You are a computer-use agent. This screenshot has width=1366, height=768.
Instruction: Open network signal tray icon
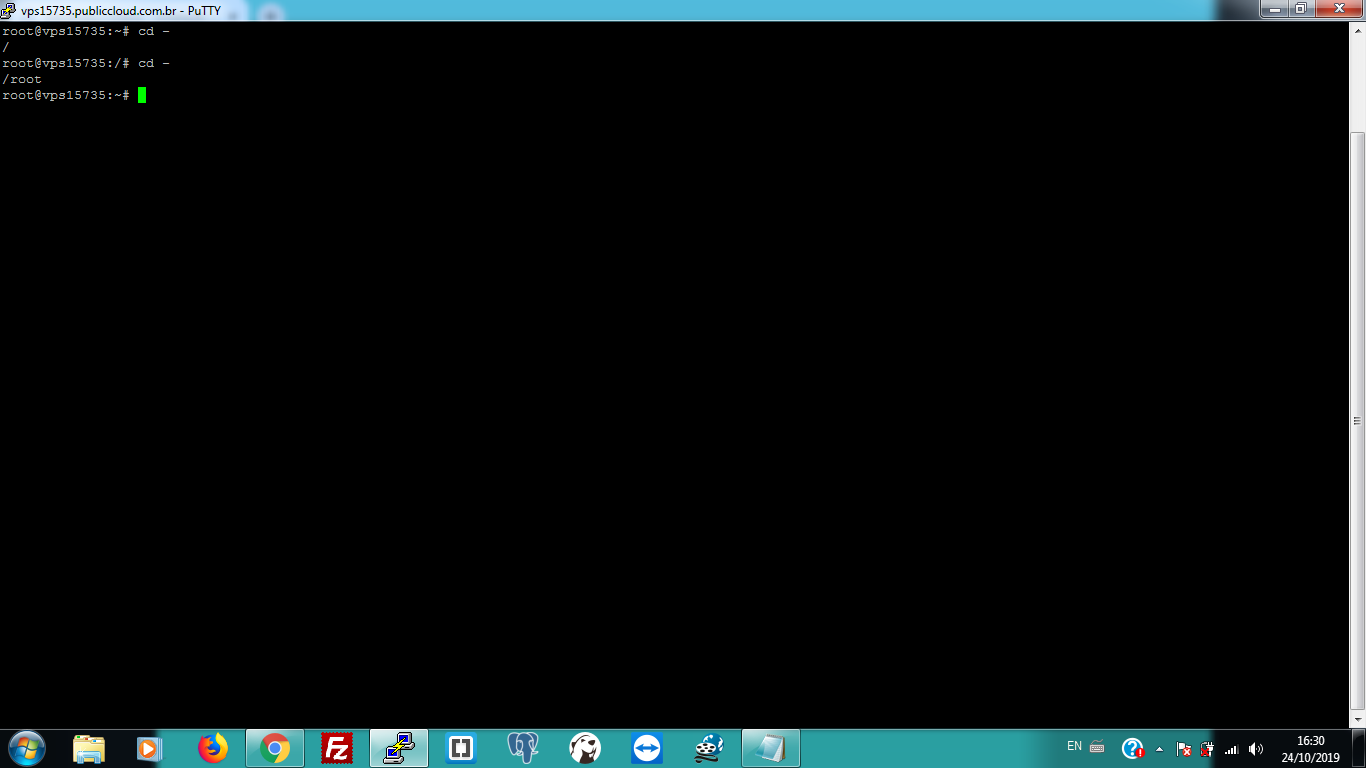[1231, 749]
